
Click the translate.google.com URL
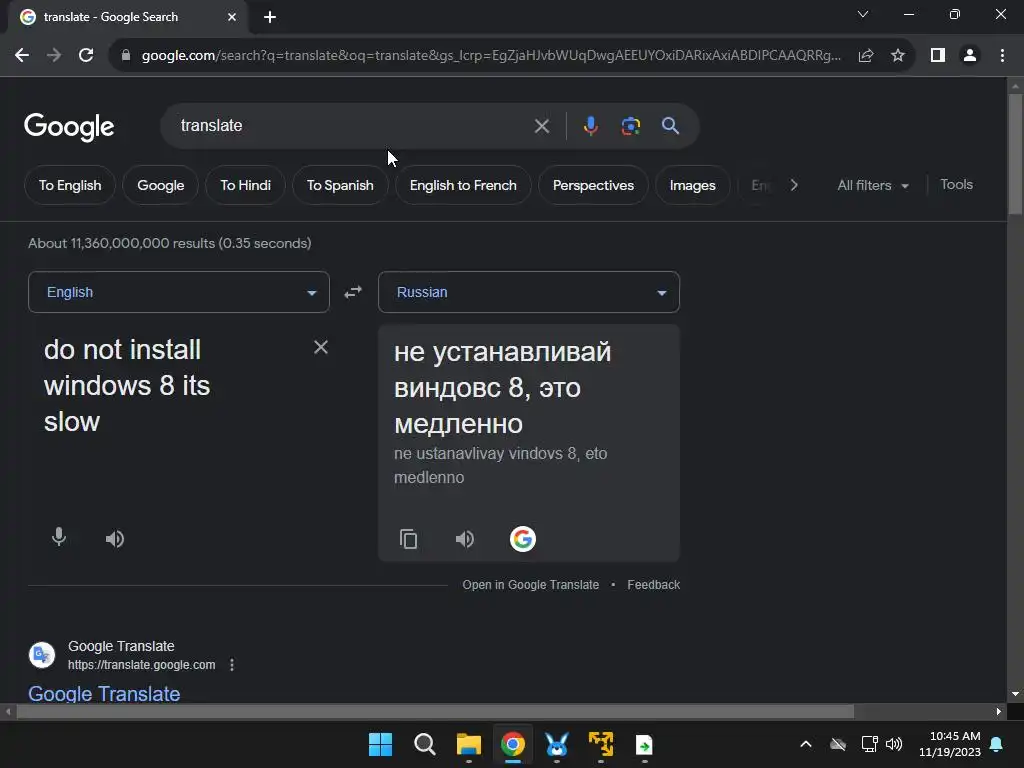coord(142,665)
